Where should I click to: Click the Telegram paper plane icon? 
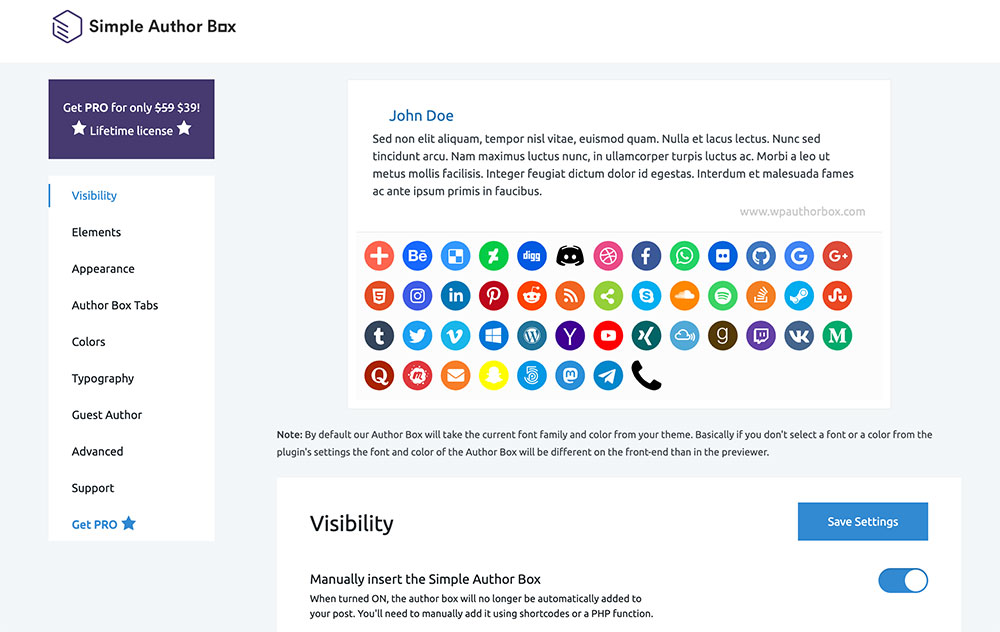coord(608,375)
